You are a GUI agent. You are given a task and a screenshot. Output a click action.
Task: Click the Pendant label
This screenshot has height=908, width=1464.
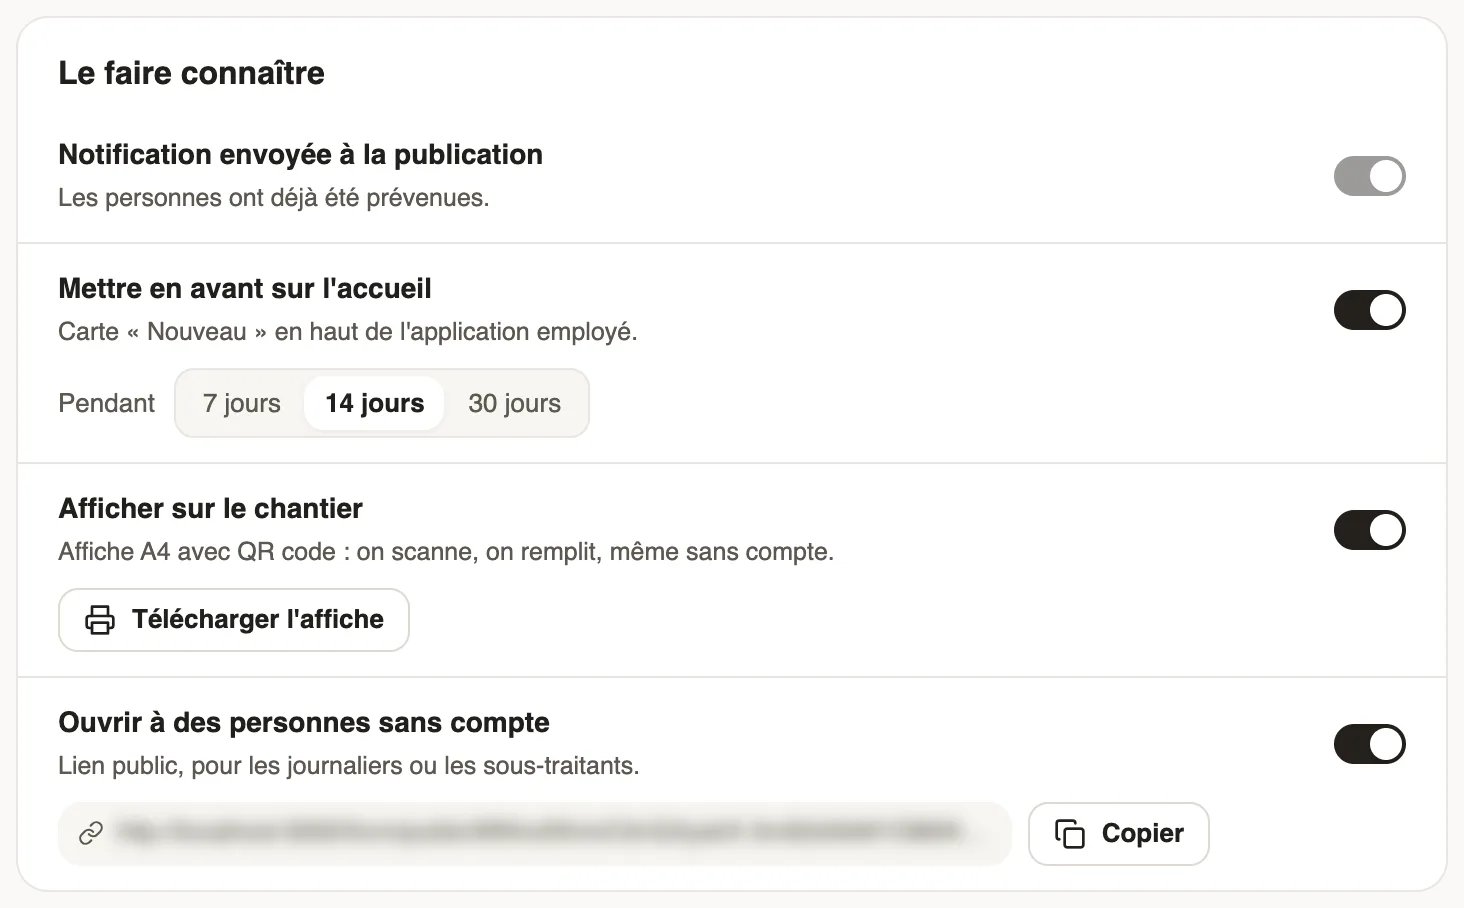click(107, 403)
